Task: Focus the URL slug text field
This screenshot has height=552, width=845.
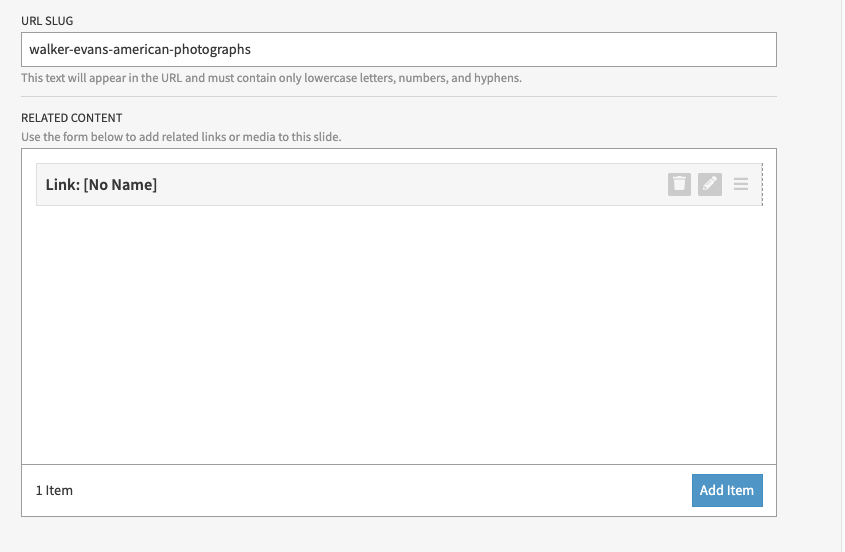Action: click(x=398, y=49)
